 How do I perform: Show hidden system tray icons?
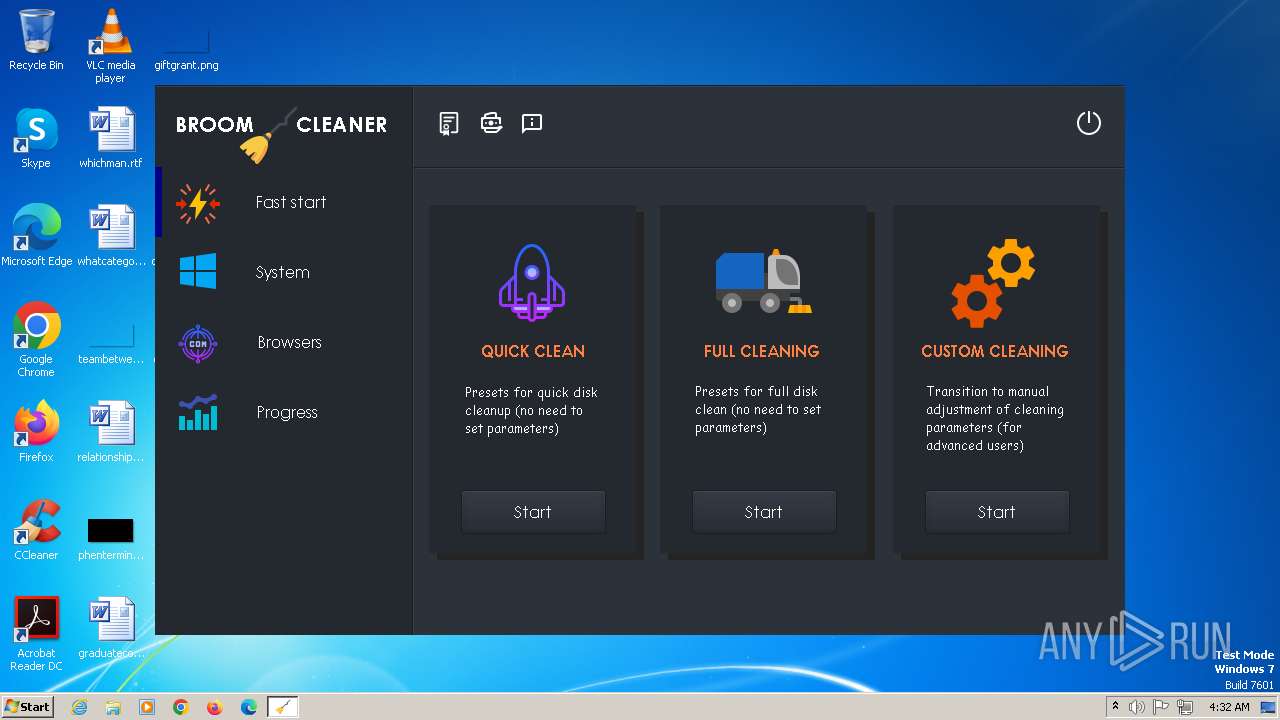tap(1115, 706)
